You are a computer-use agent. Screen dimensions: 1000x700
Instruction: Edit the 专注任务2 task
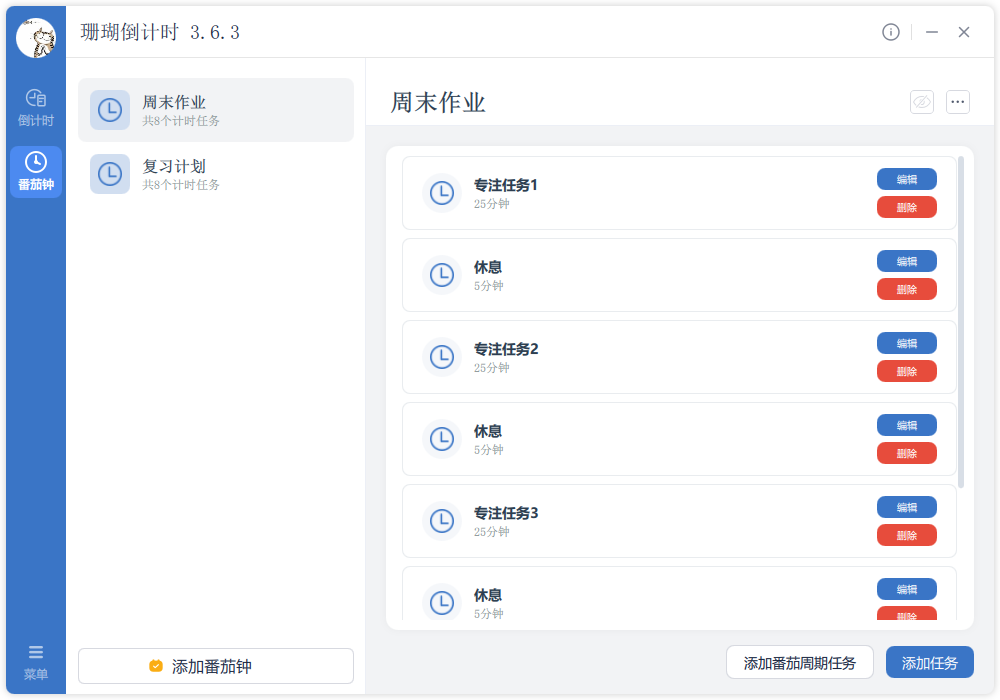[906, 343]
